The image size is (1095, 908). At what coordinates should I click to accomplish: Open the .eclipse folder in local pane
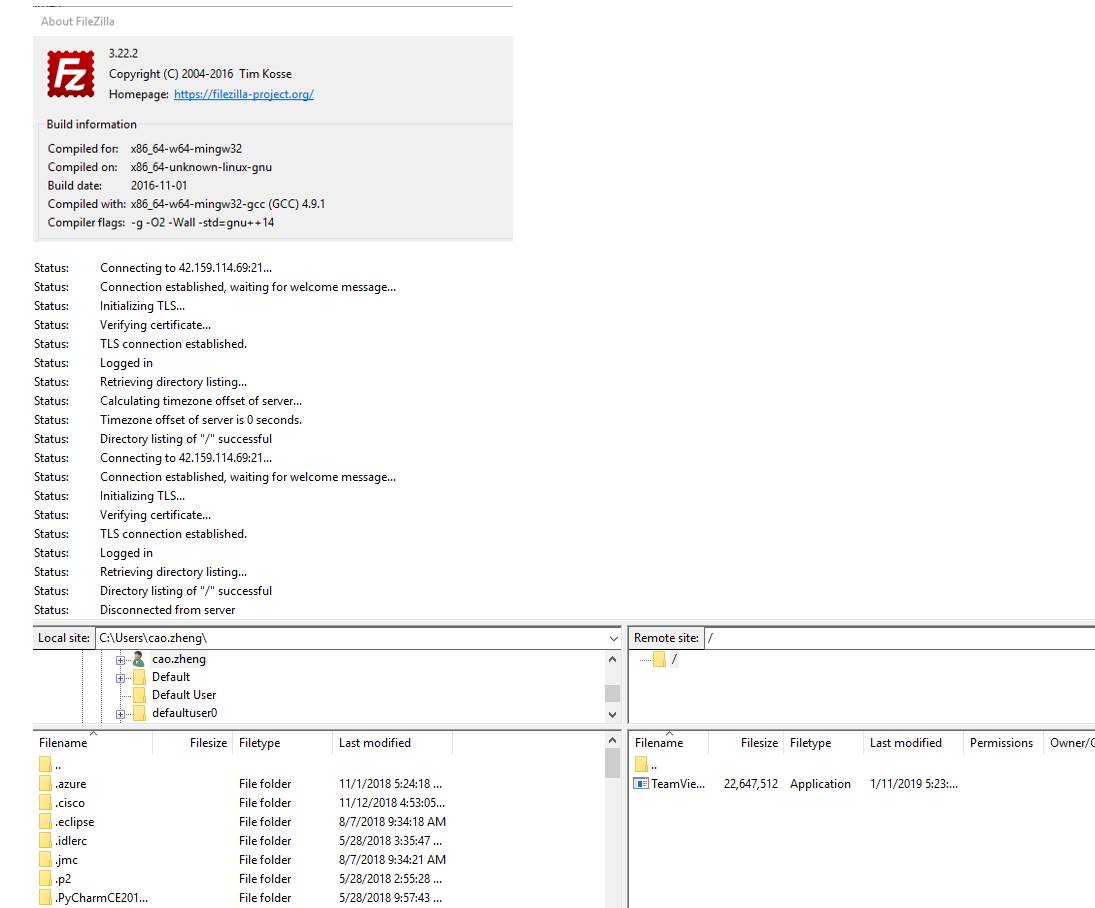pos(74,821)
